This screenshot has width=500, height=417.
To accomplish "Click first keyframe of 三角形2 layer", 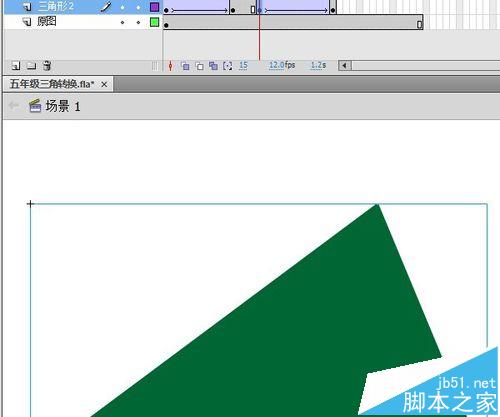I will click(x=166, y=10).
